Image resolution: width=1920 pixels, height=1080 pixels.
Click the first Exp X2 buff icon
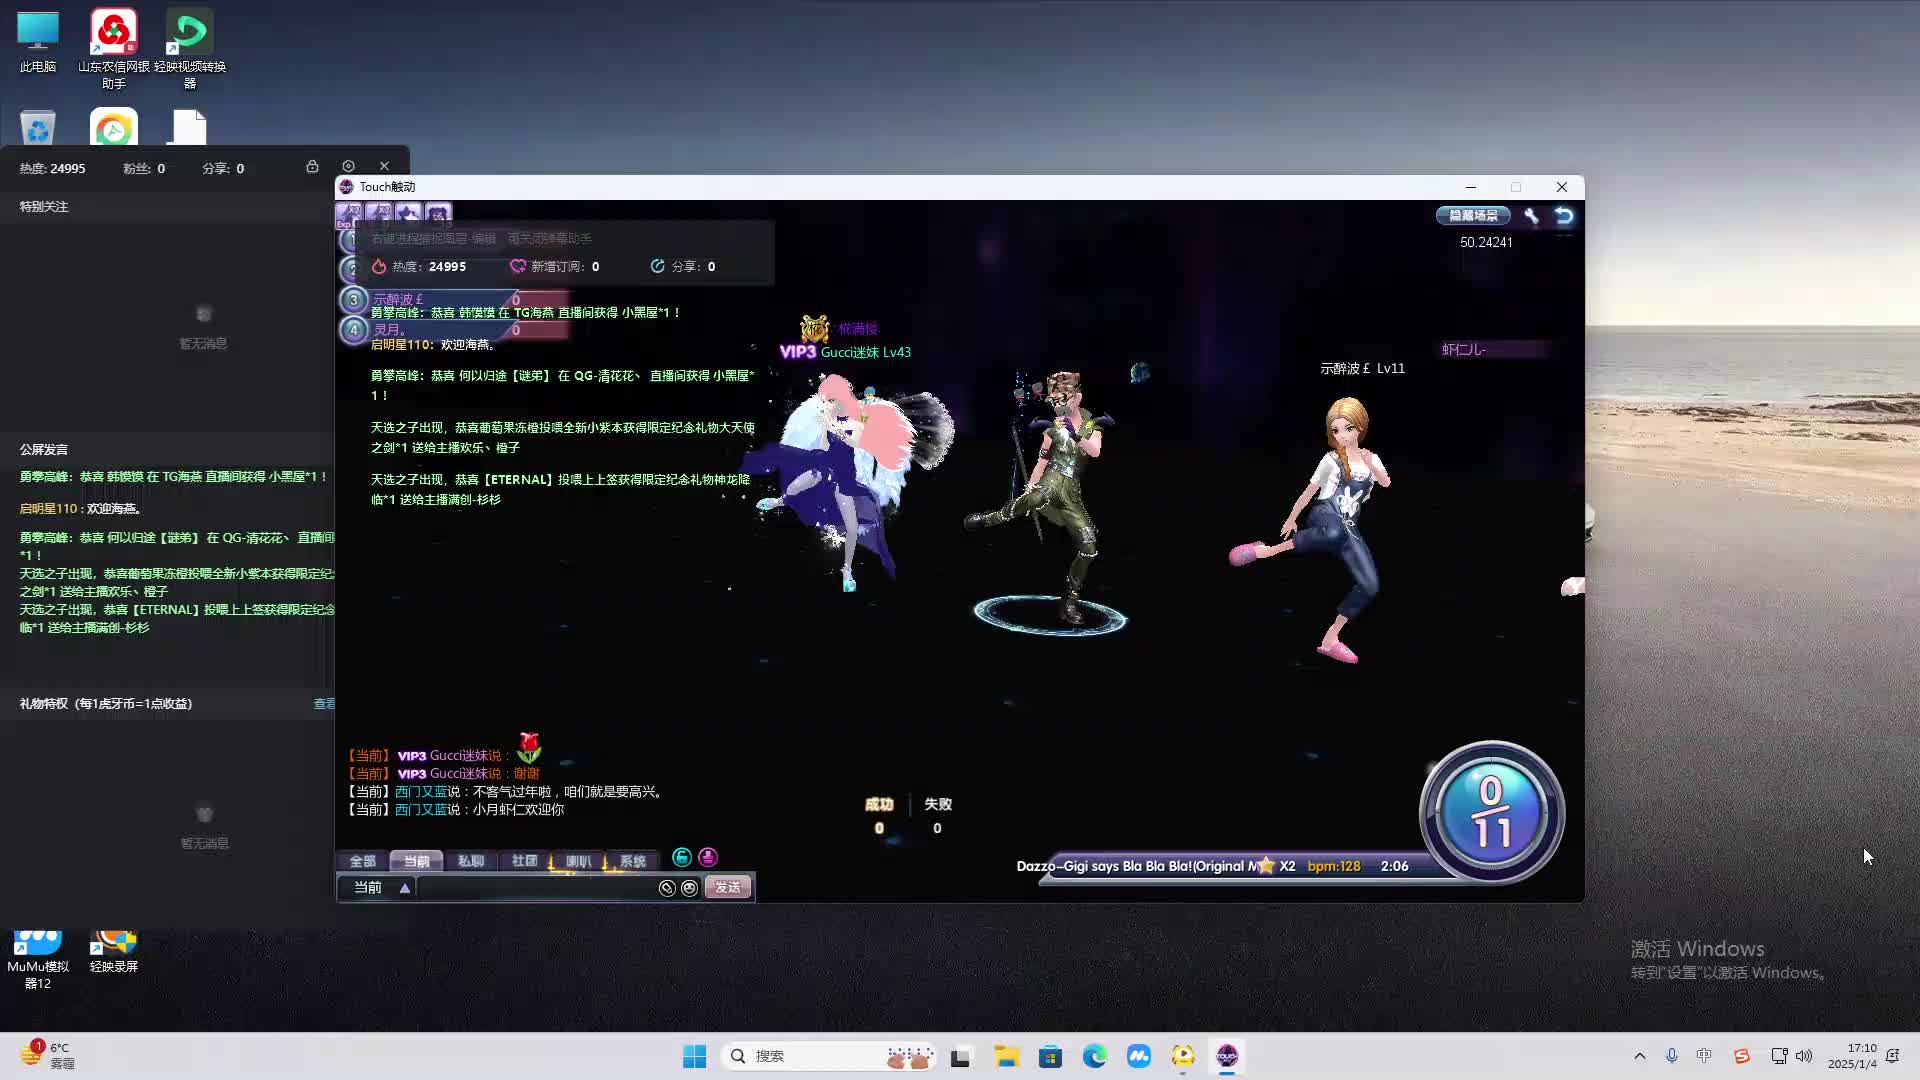pos(349,213)
